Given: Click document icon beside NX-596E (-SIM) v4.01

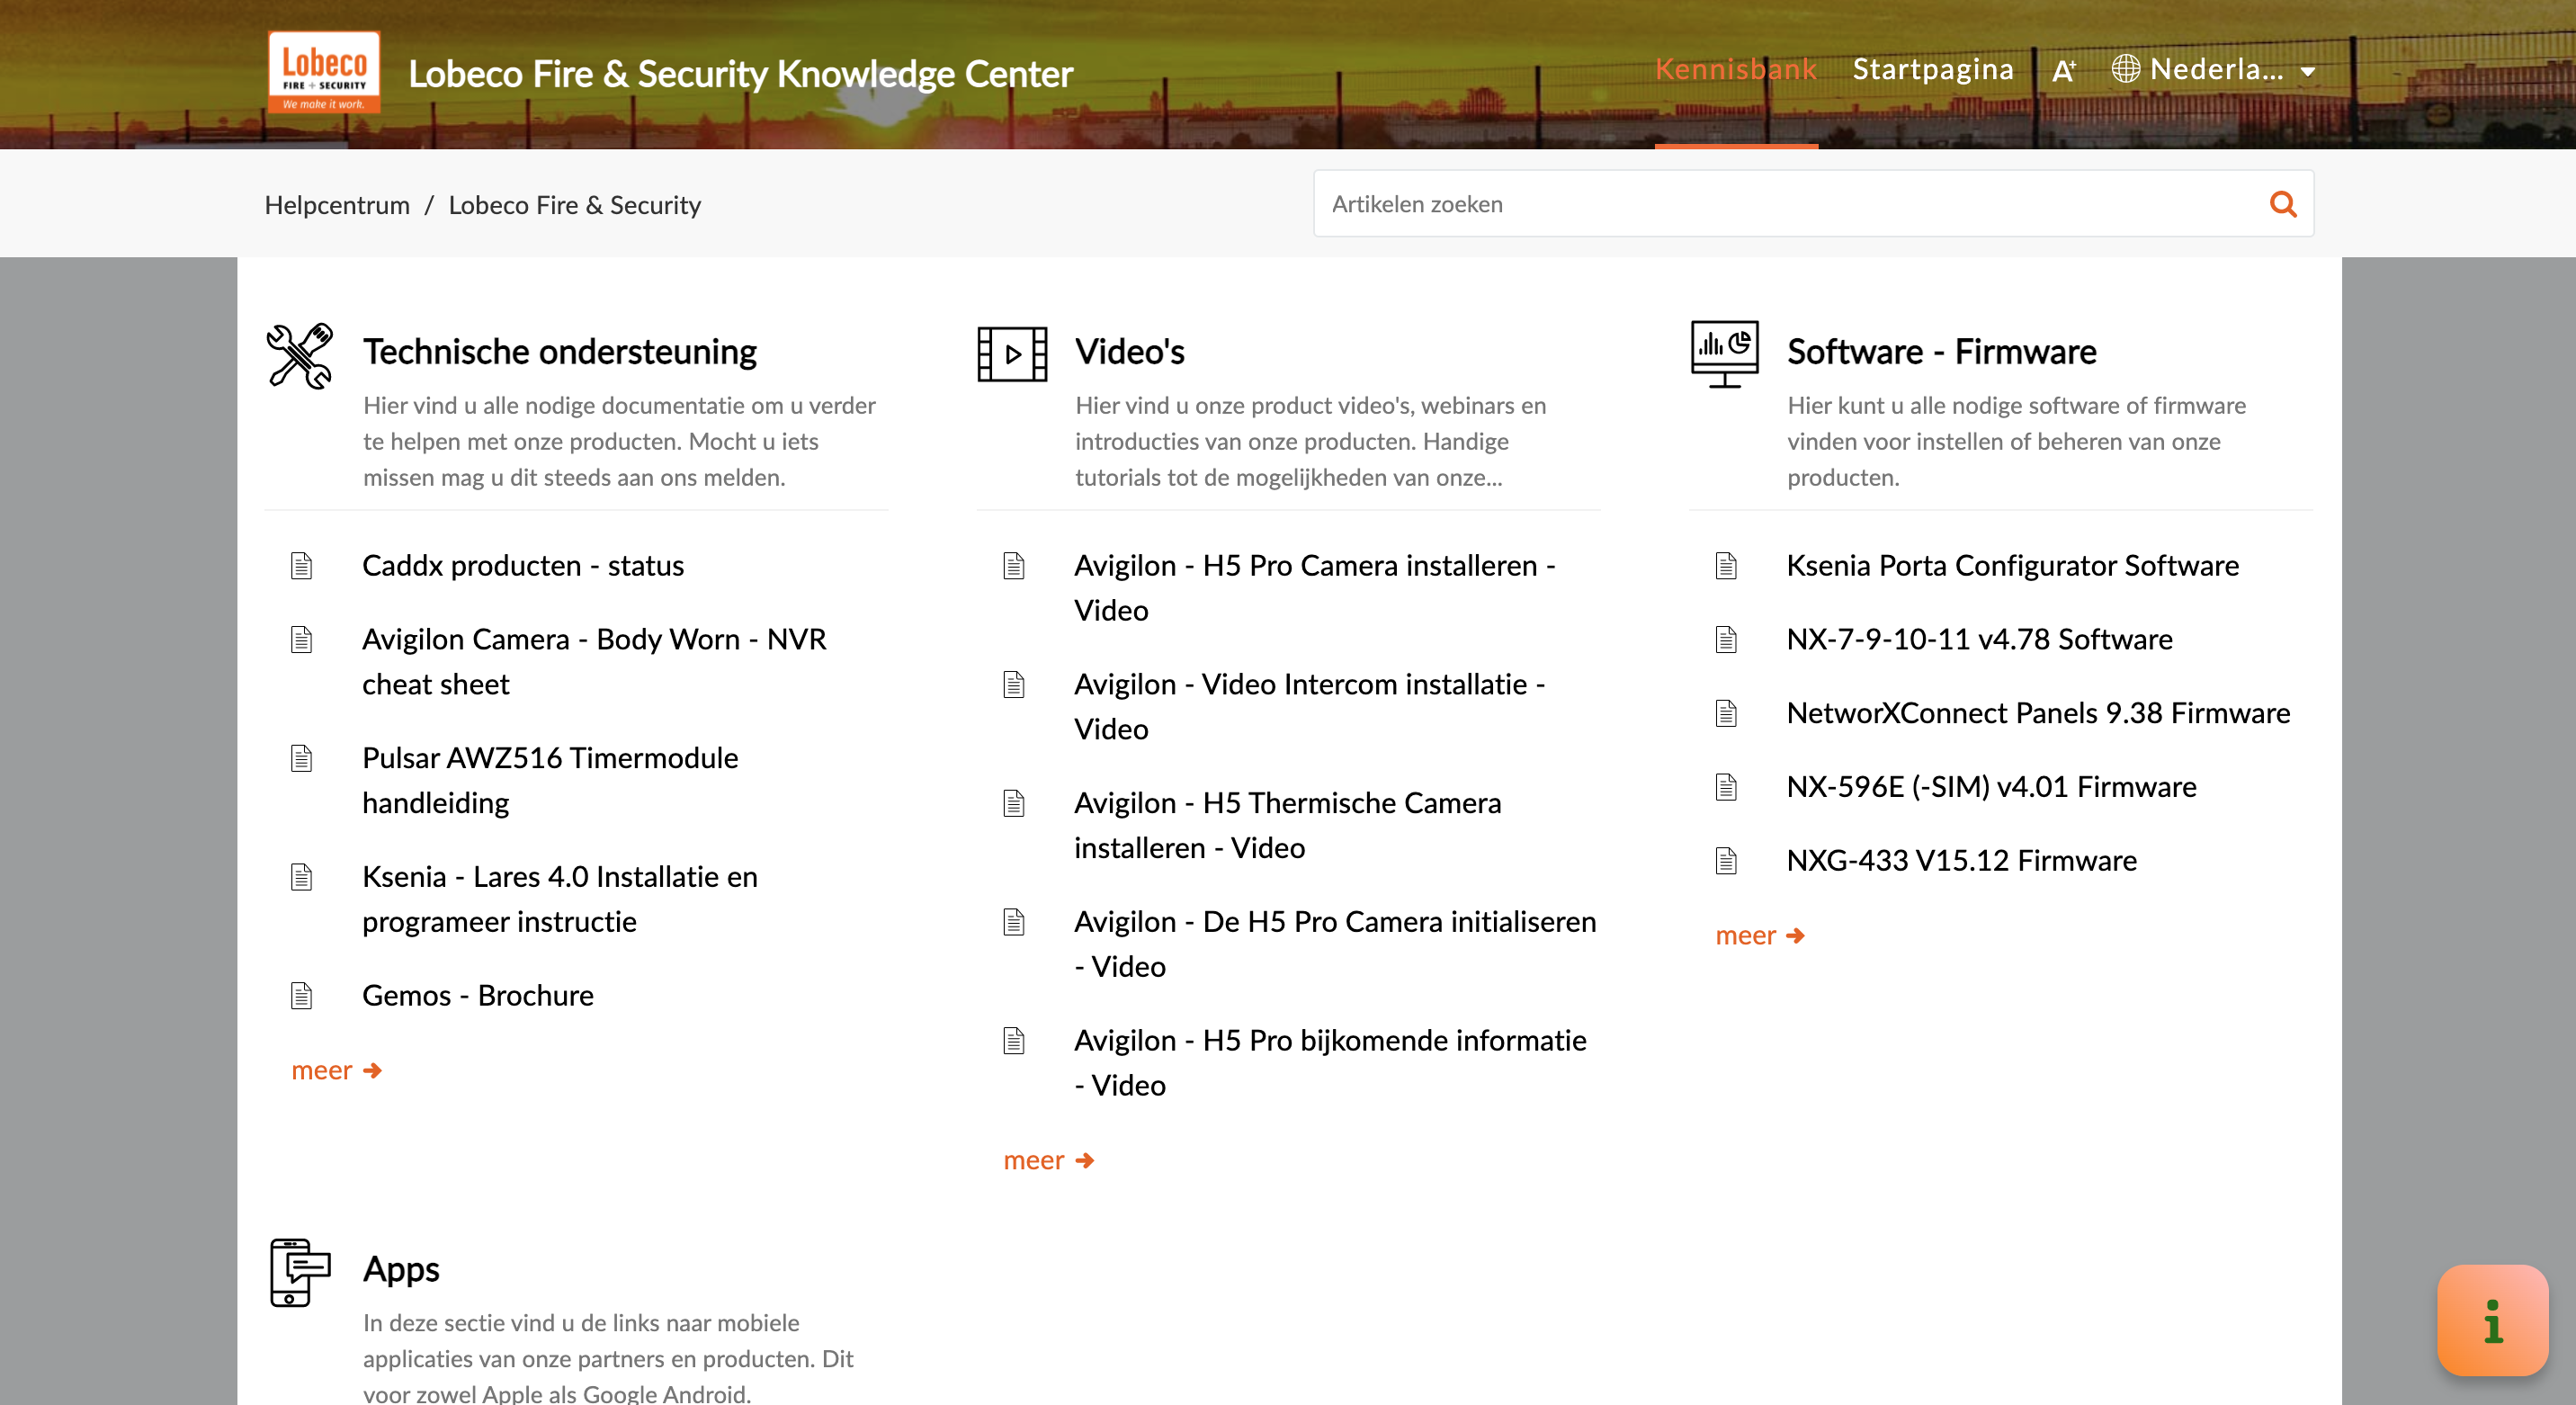Looking at the screenshot, I should click(x=1726, y=787).
